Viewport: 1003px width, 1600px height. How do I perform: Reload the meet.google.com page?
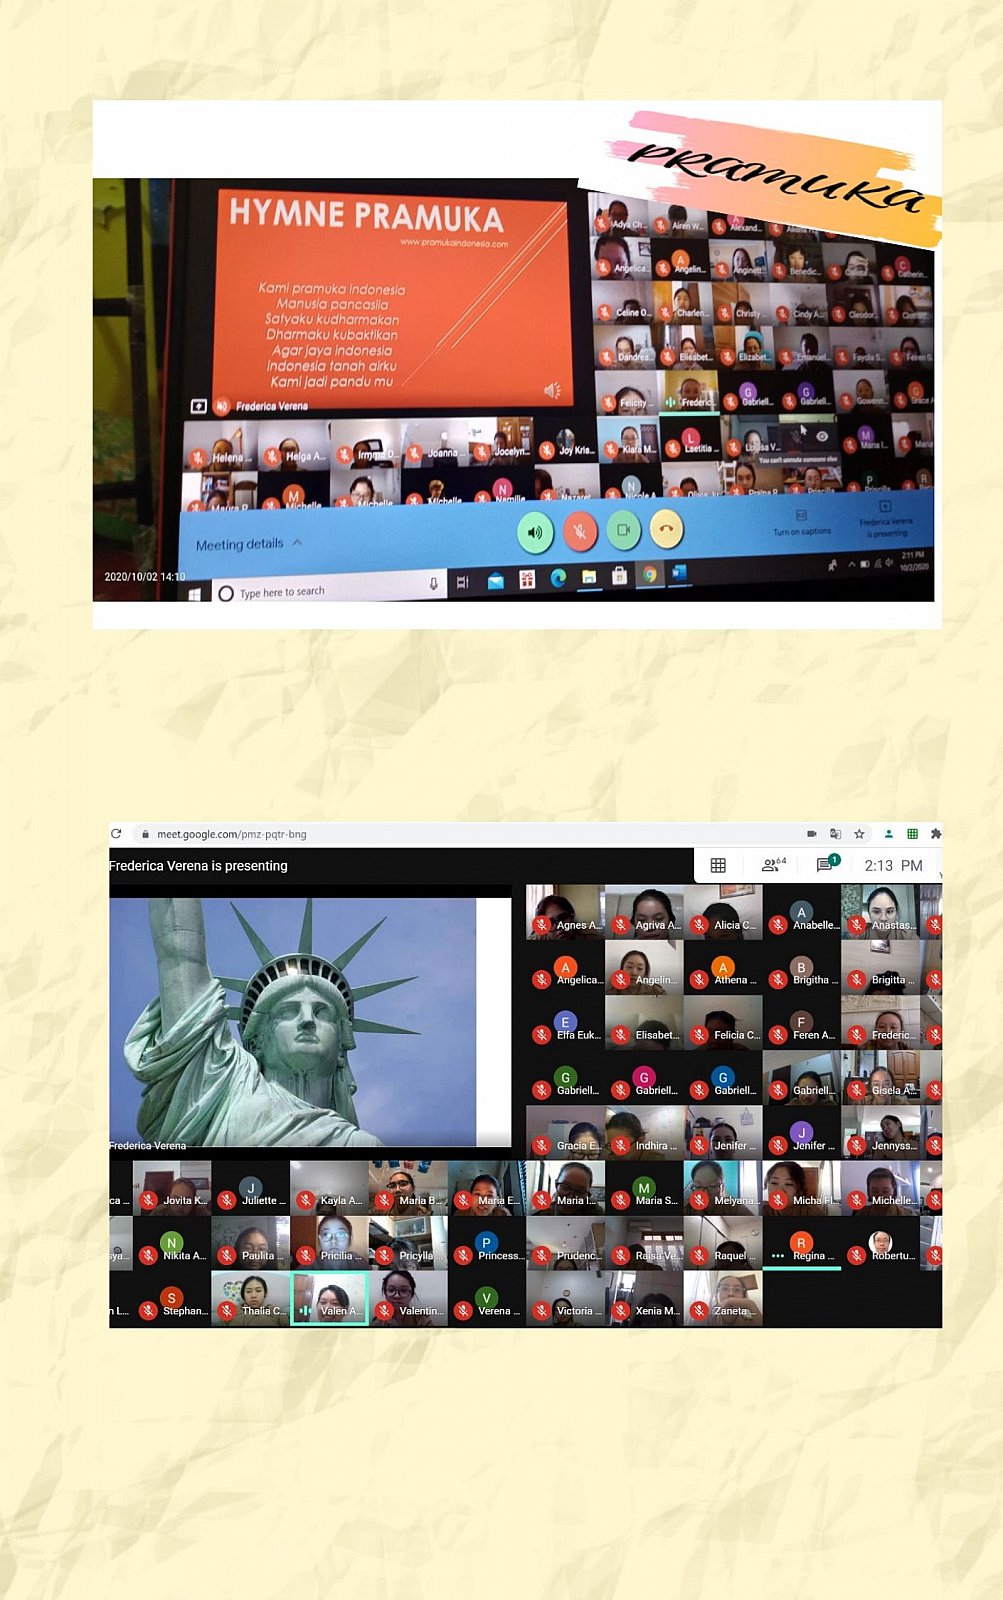(x=116, y=834)
